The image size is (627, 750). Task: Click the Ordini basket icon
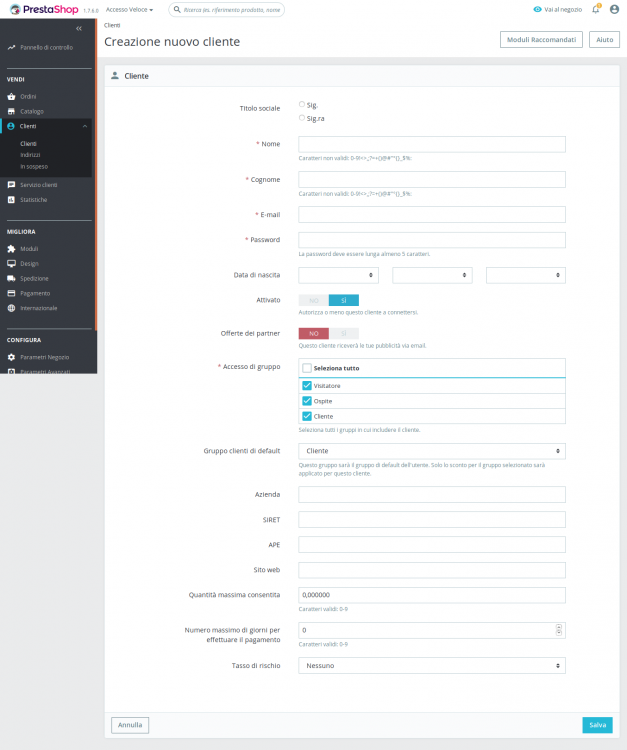[11, 97]
